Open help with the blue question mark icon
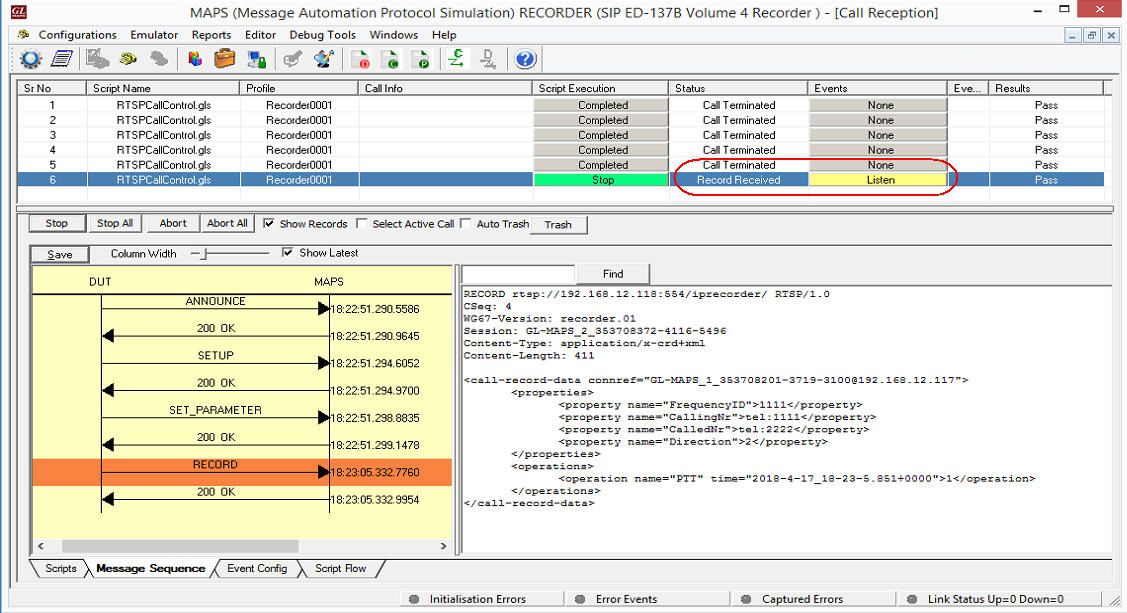The height and width of the screenshot is (613, 1127). (525, 59)
